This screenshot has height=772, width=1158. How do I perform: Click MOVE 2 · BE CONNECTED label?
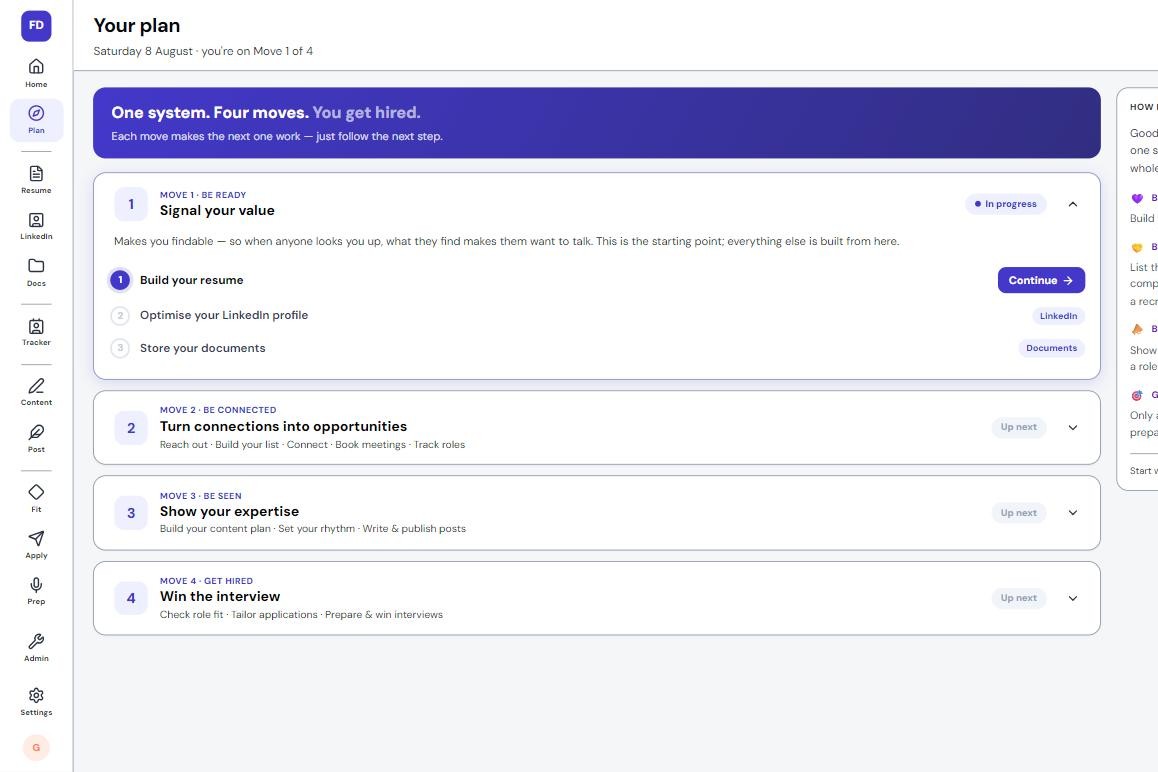coord(218,410)
